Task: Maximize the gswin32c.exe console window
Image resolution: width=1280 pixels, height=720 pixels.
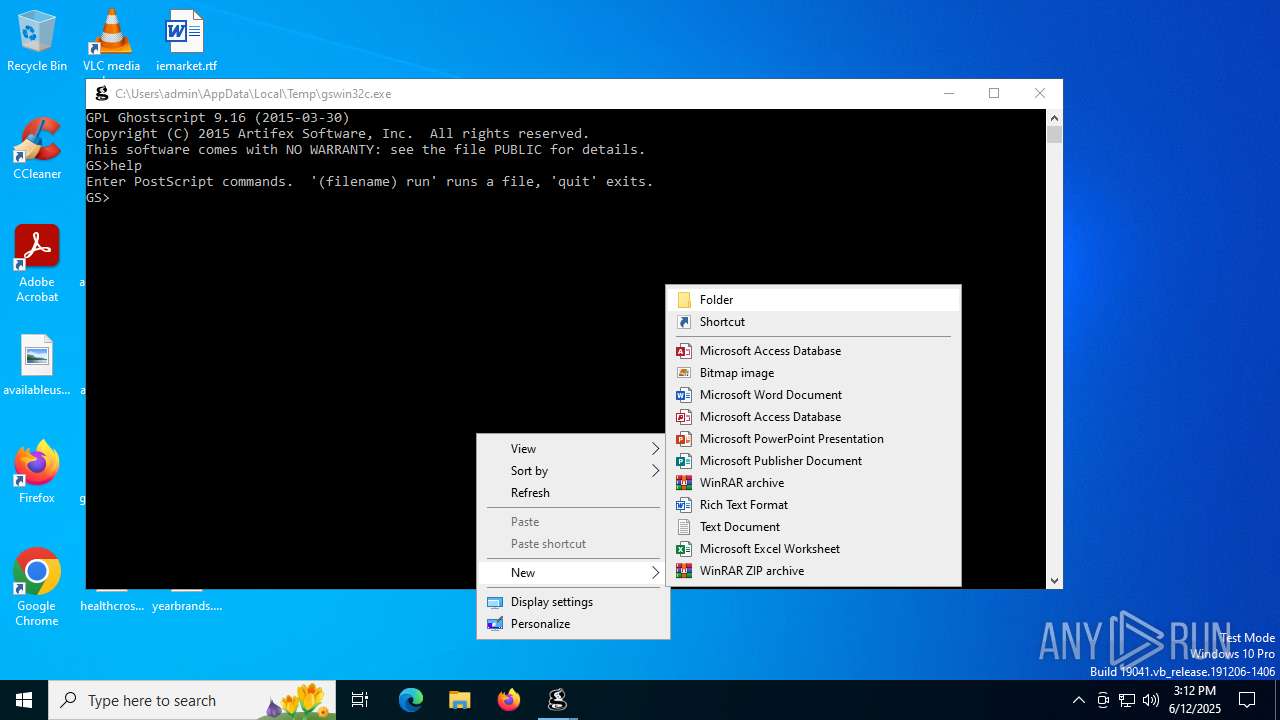Action: 994,94
